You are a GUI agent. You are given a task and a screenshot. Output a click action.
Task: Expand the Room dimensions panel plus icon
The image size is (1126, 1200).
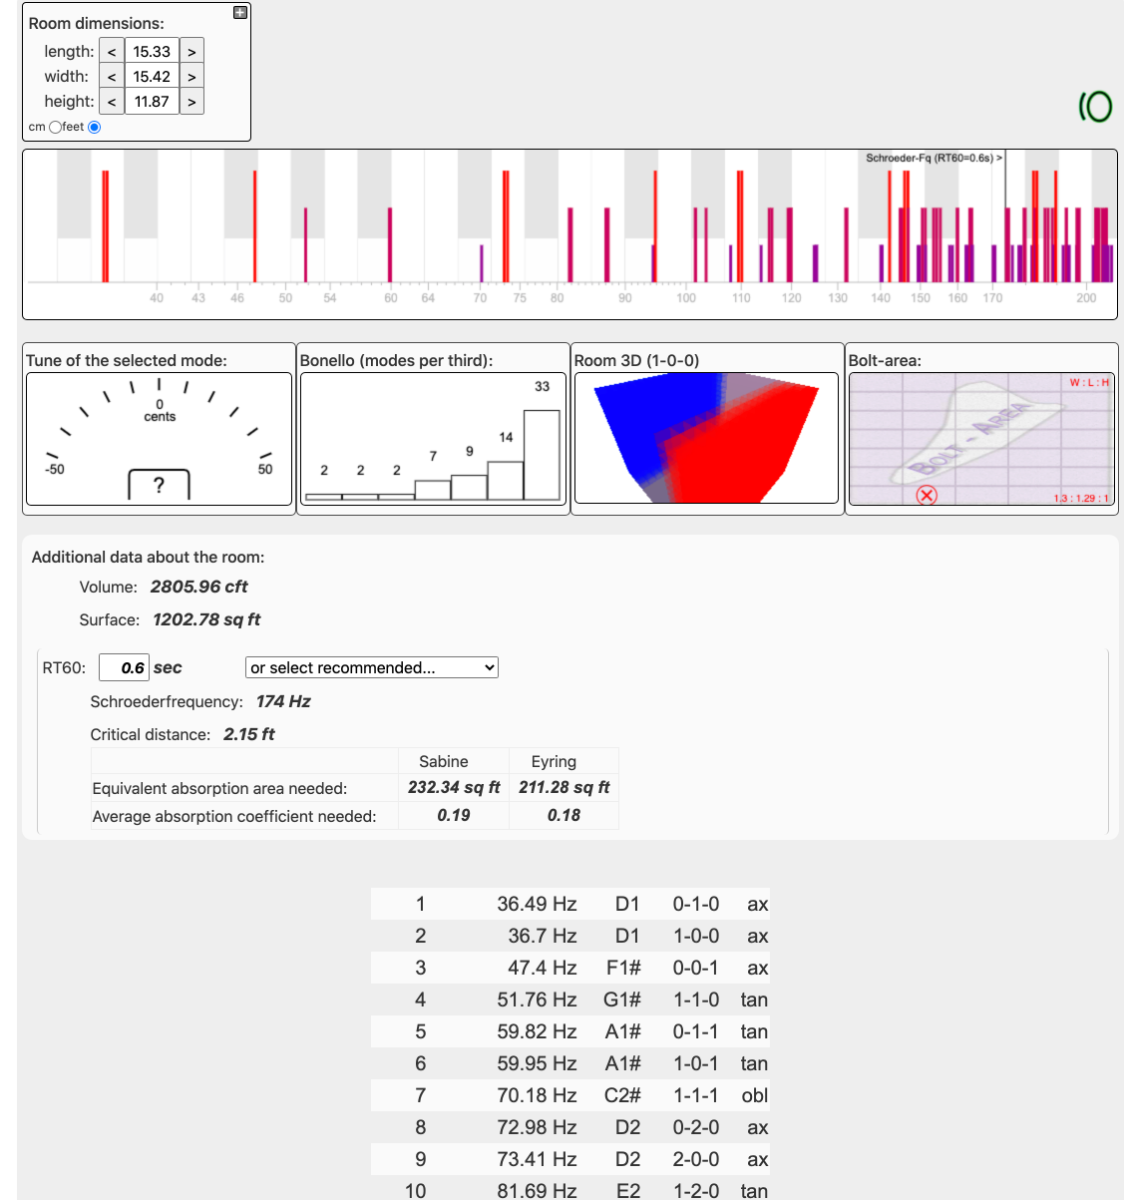240,13
